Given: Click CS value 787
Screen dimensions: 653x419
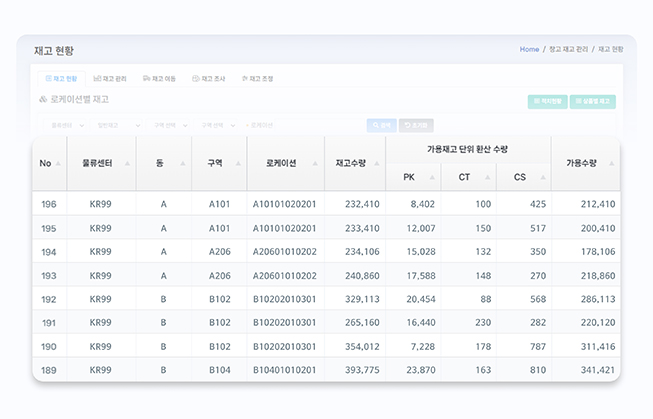Looking at the screenshot, I should [x=538, y=347].
